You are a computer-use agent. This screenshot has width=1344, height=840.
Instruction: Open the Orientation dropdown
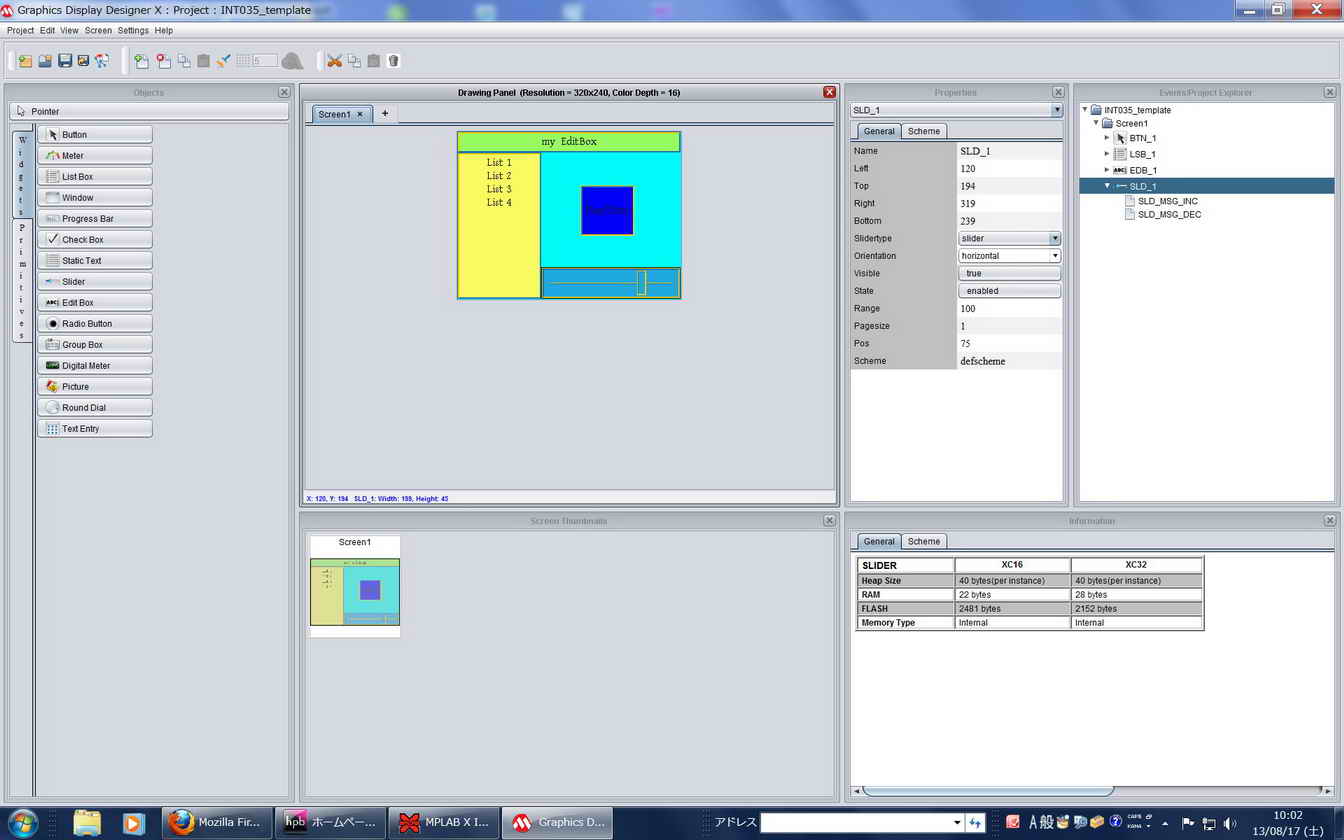[x=1054, y=256]
